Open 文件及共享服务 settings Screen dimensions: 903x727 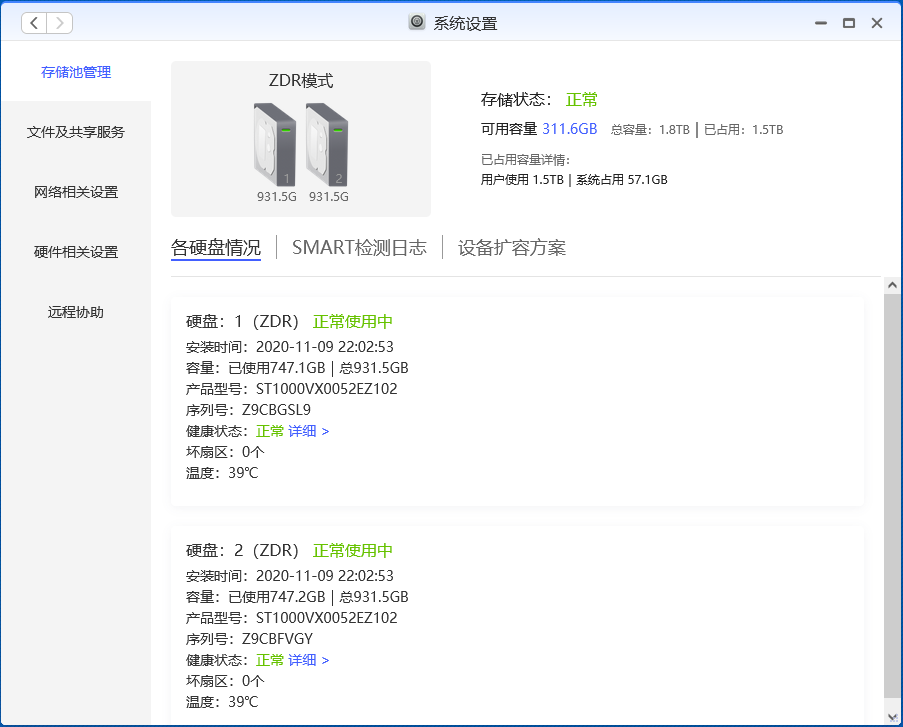(x=76, y=132)
